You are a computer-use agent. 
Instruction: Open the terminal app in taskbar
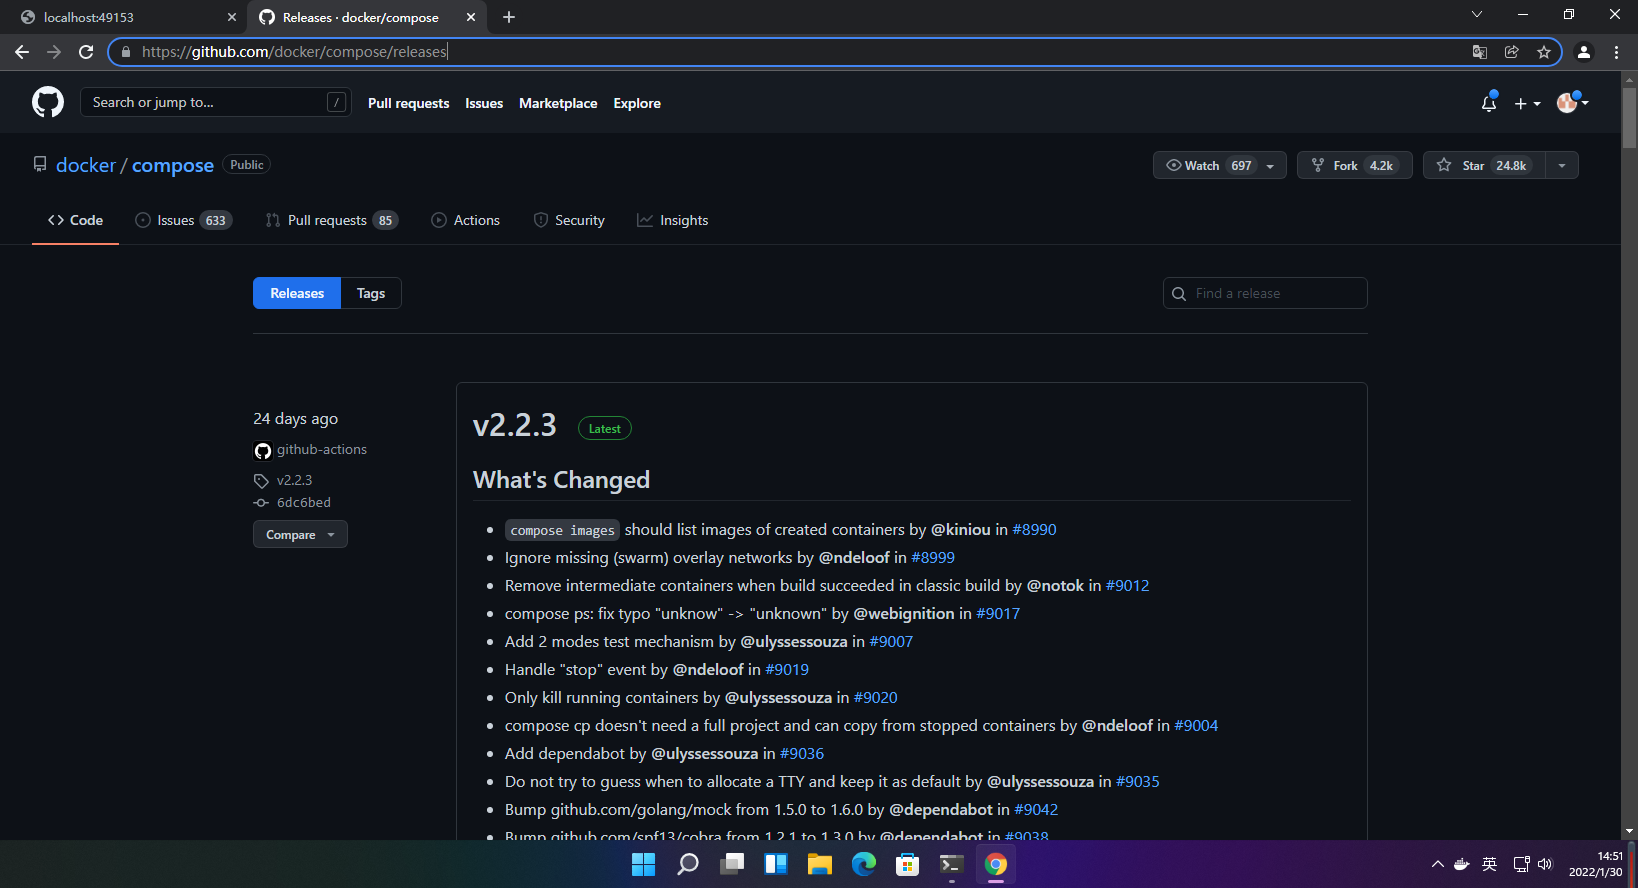[952, 864]
